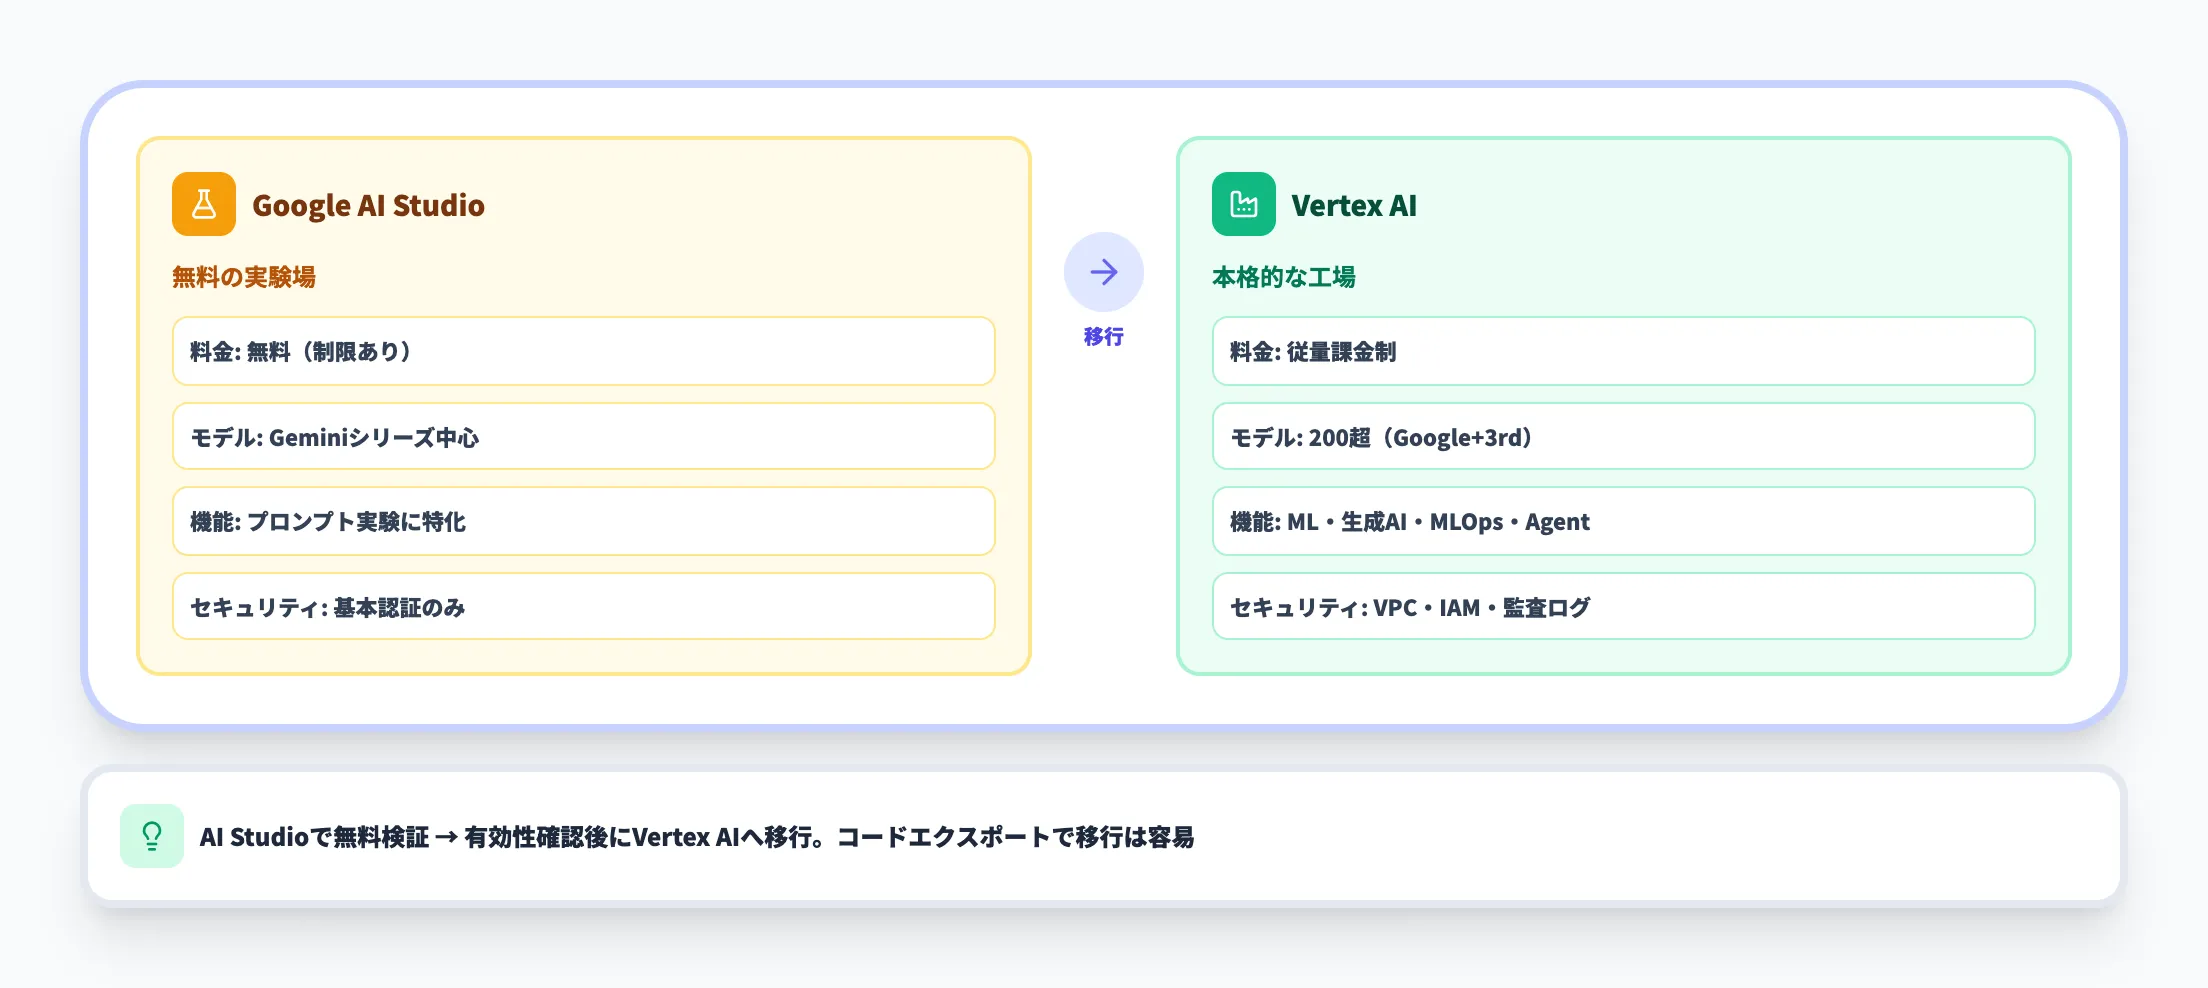Click the 本格的な工場 subtitle
The height and width of the screenshot is (988, 2208).
(x=1286, y=278)
